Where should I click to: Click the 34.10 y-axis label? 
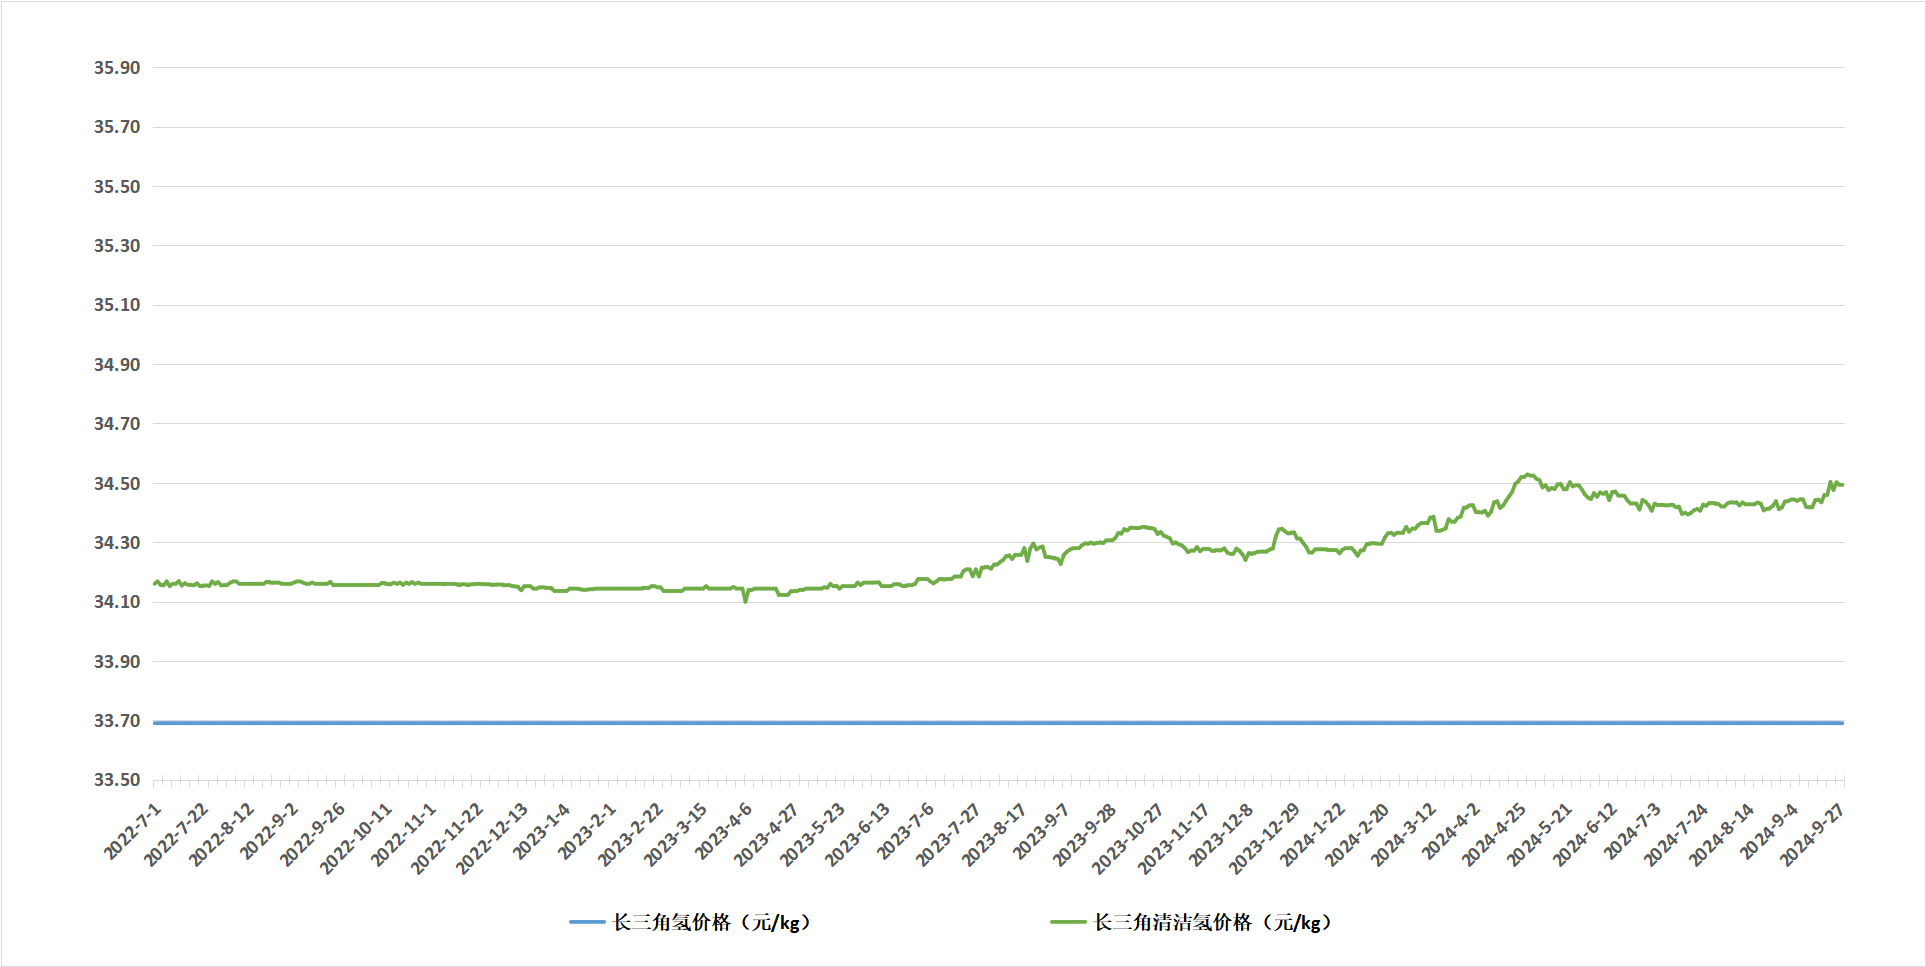tap(117, 602)
